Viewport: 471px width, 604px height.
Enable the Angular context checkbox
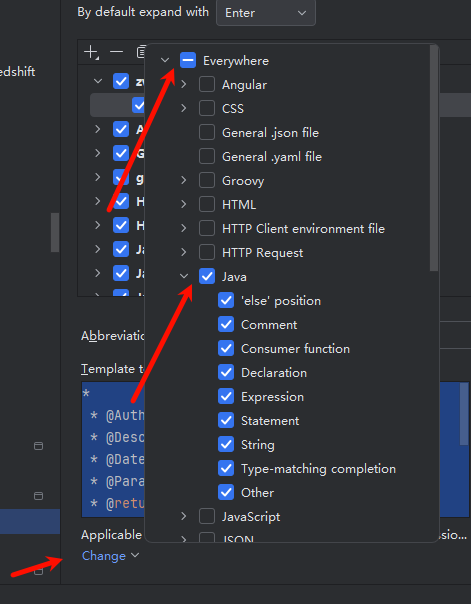pyautogui.click(x=207, y=84)
